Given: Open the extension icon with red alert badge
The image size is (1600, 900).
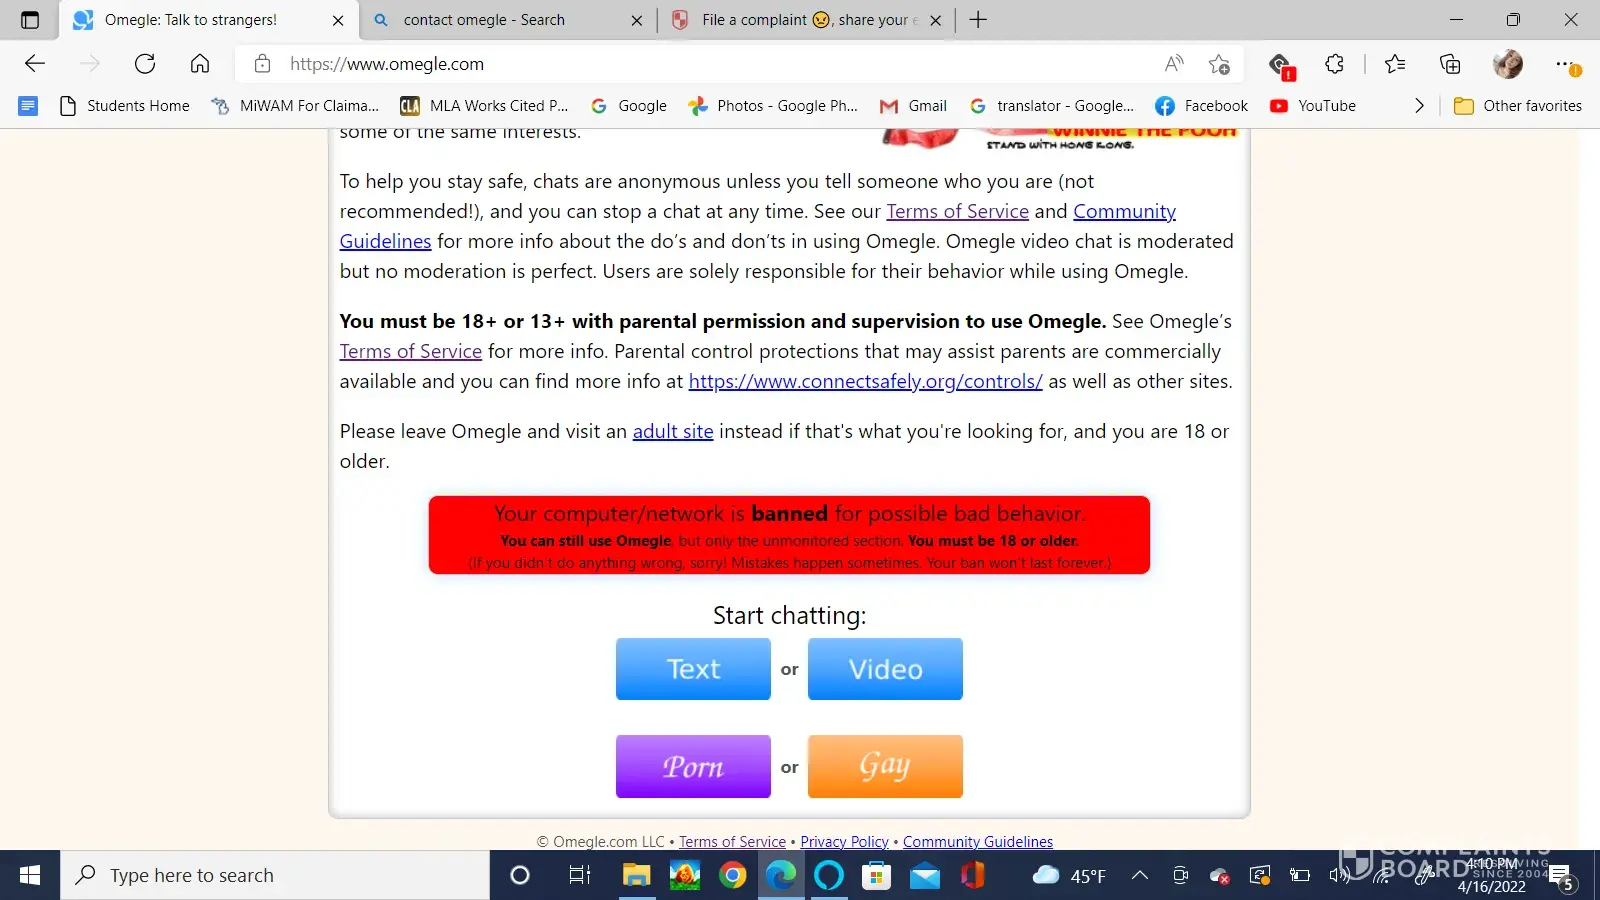Looking at the screenshot, I should (x=1280, y=66).
